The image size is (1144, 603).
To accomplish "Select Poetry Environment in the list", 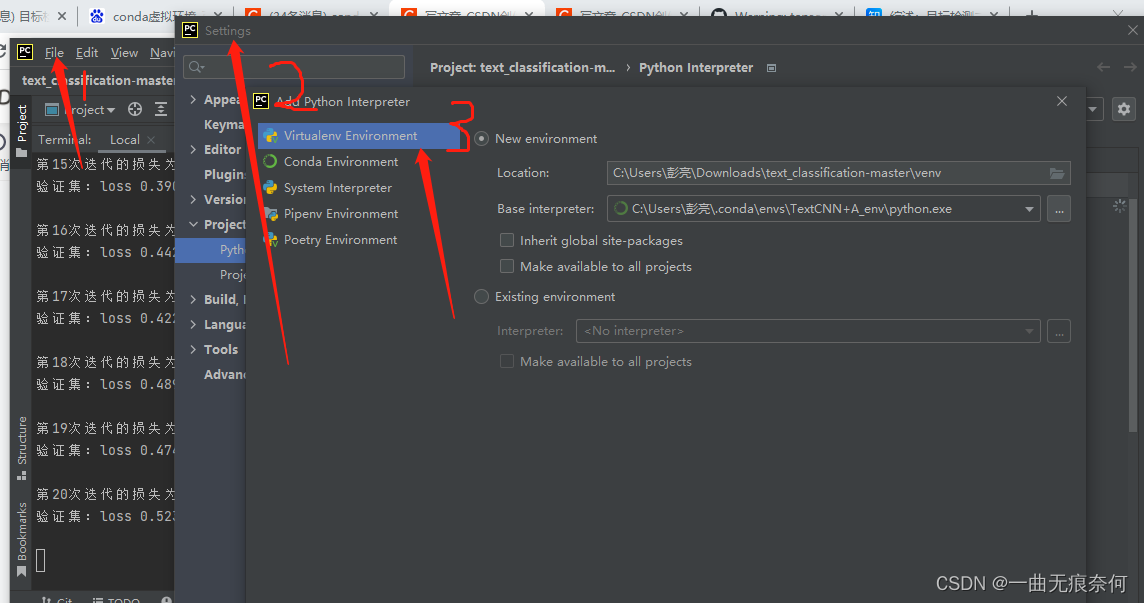I will pos(358,239).
